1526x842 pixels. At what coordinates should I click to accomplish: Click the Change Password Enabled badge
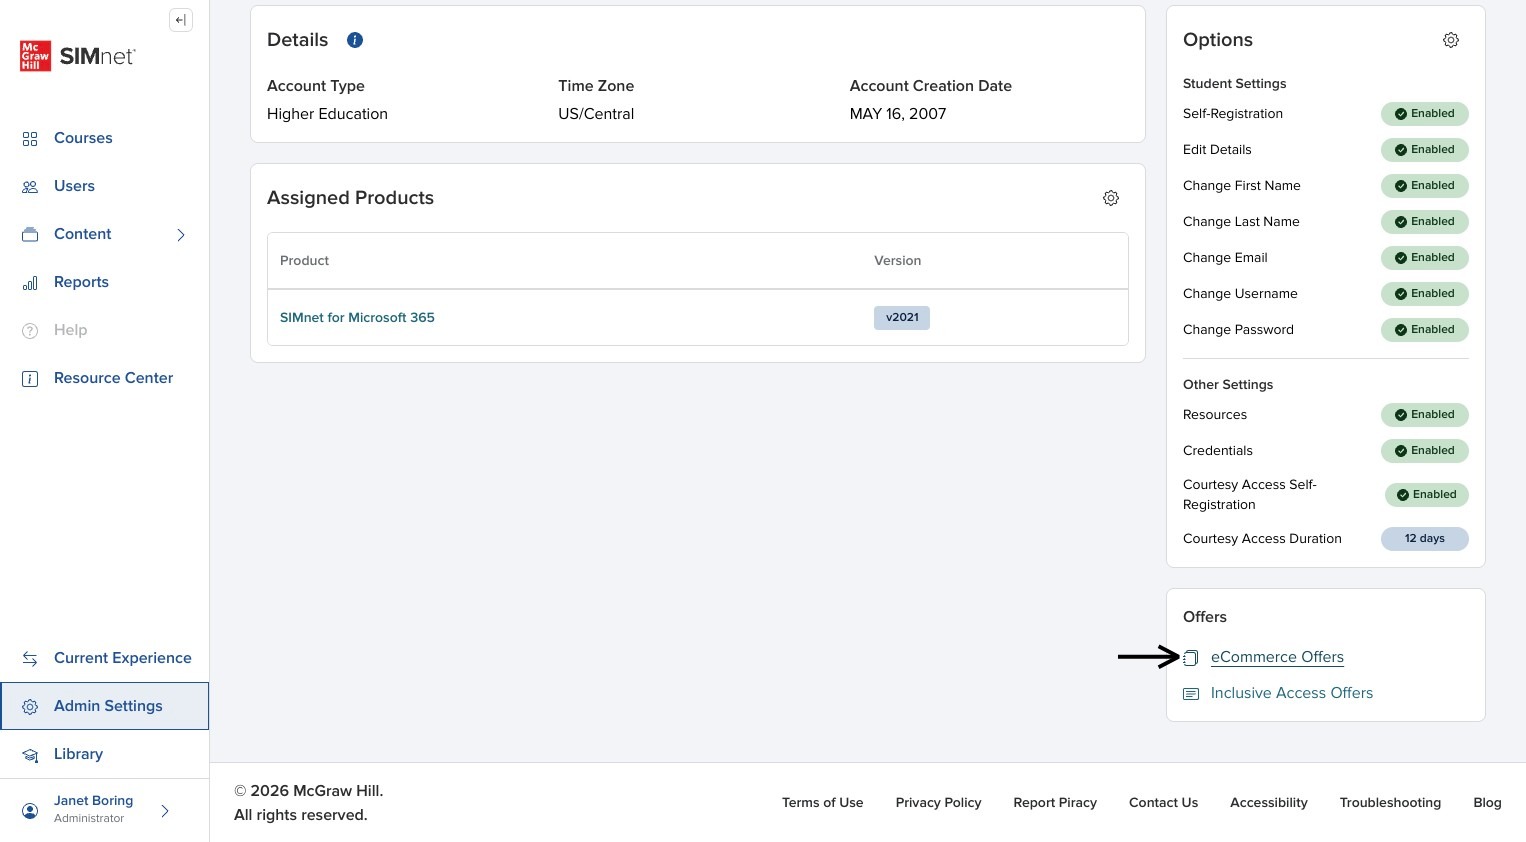1425,330
